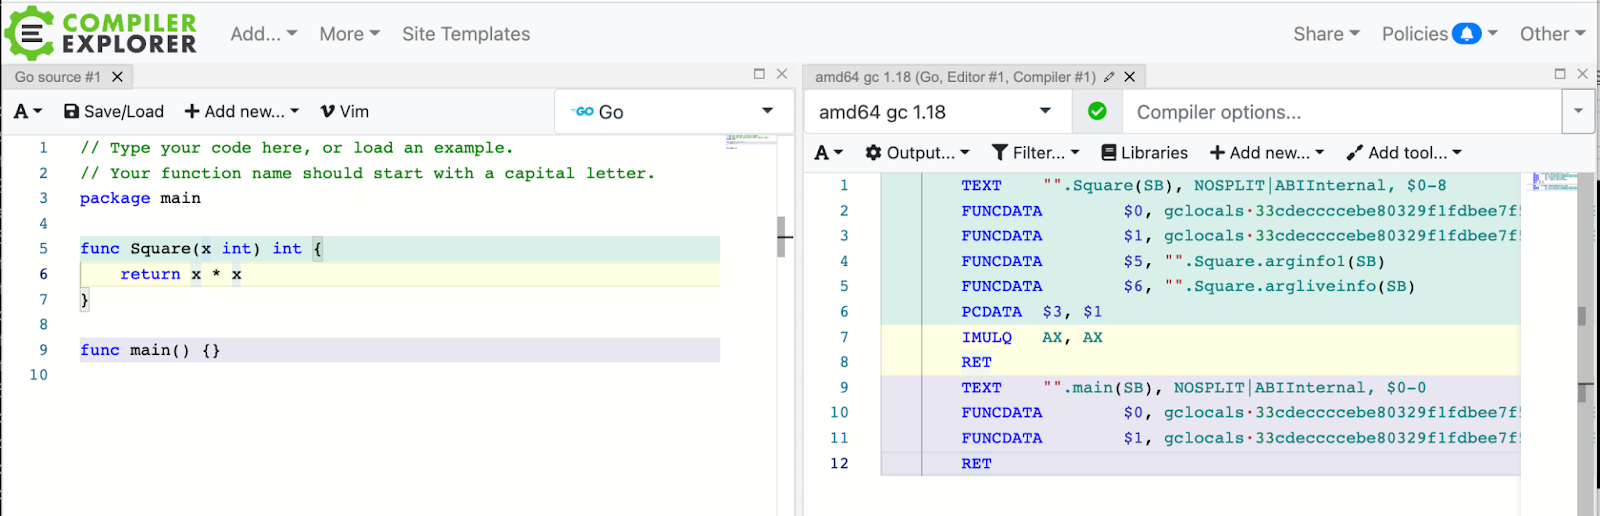Open the Output gear menu
Viewport: 1600px width, 516px height.
pyautogui.click(x=917, y=152)
